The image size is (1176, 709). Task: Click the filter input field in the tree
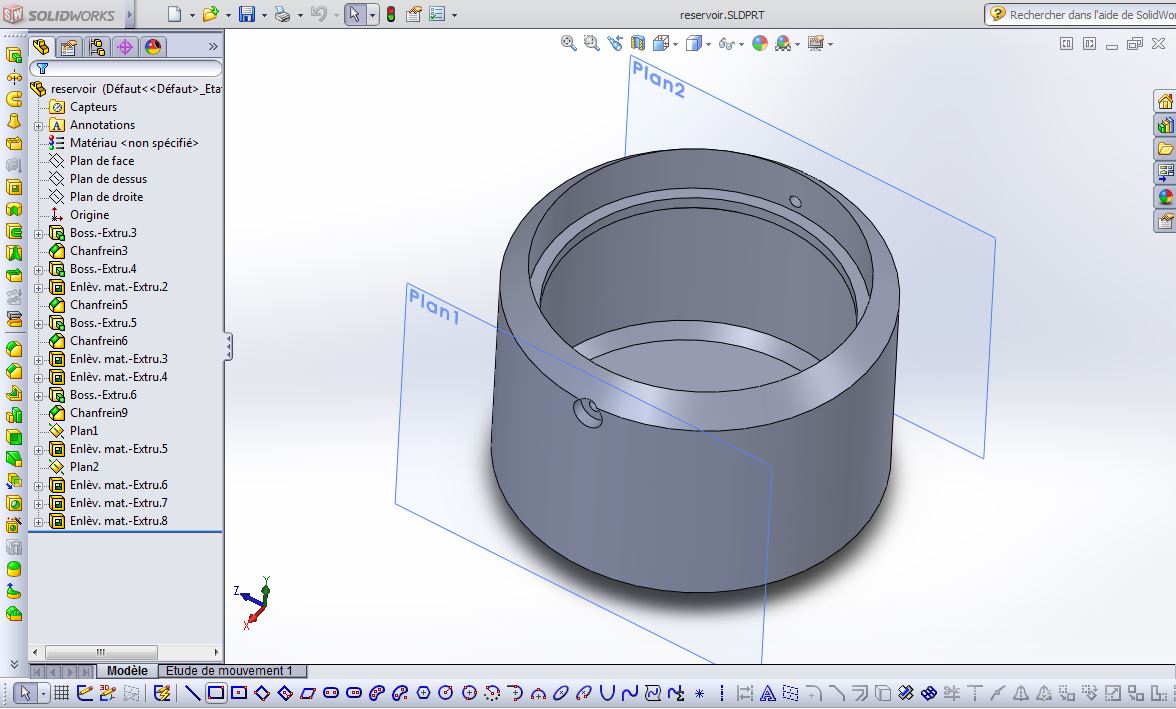click(126, 68)
